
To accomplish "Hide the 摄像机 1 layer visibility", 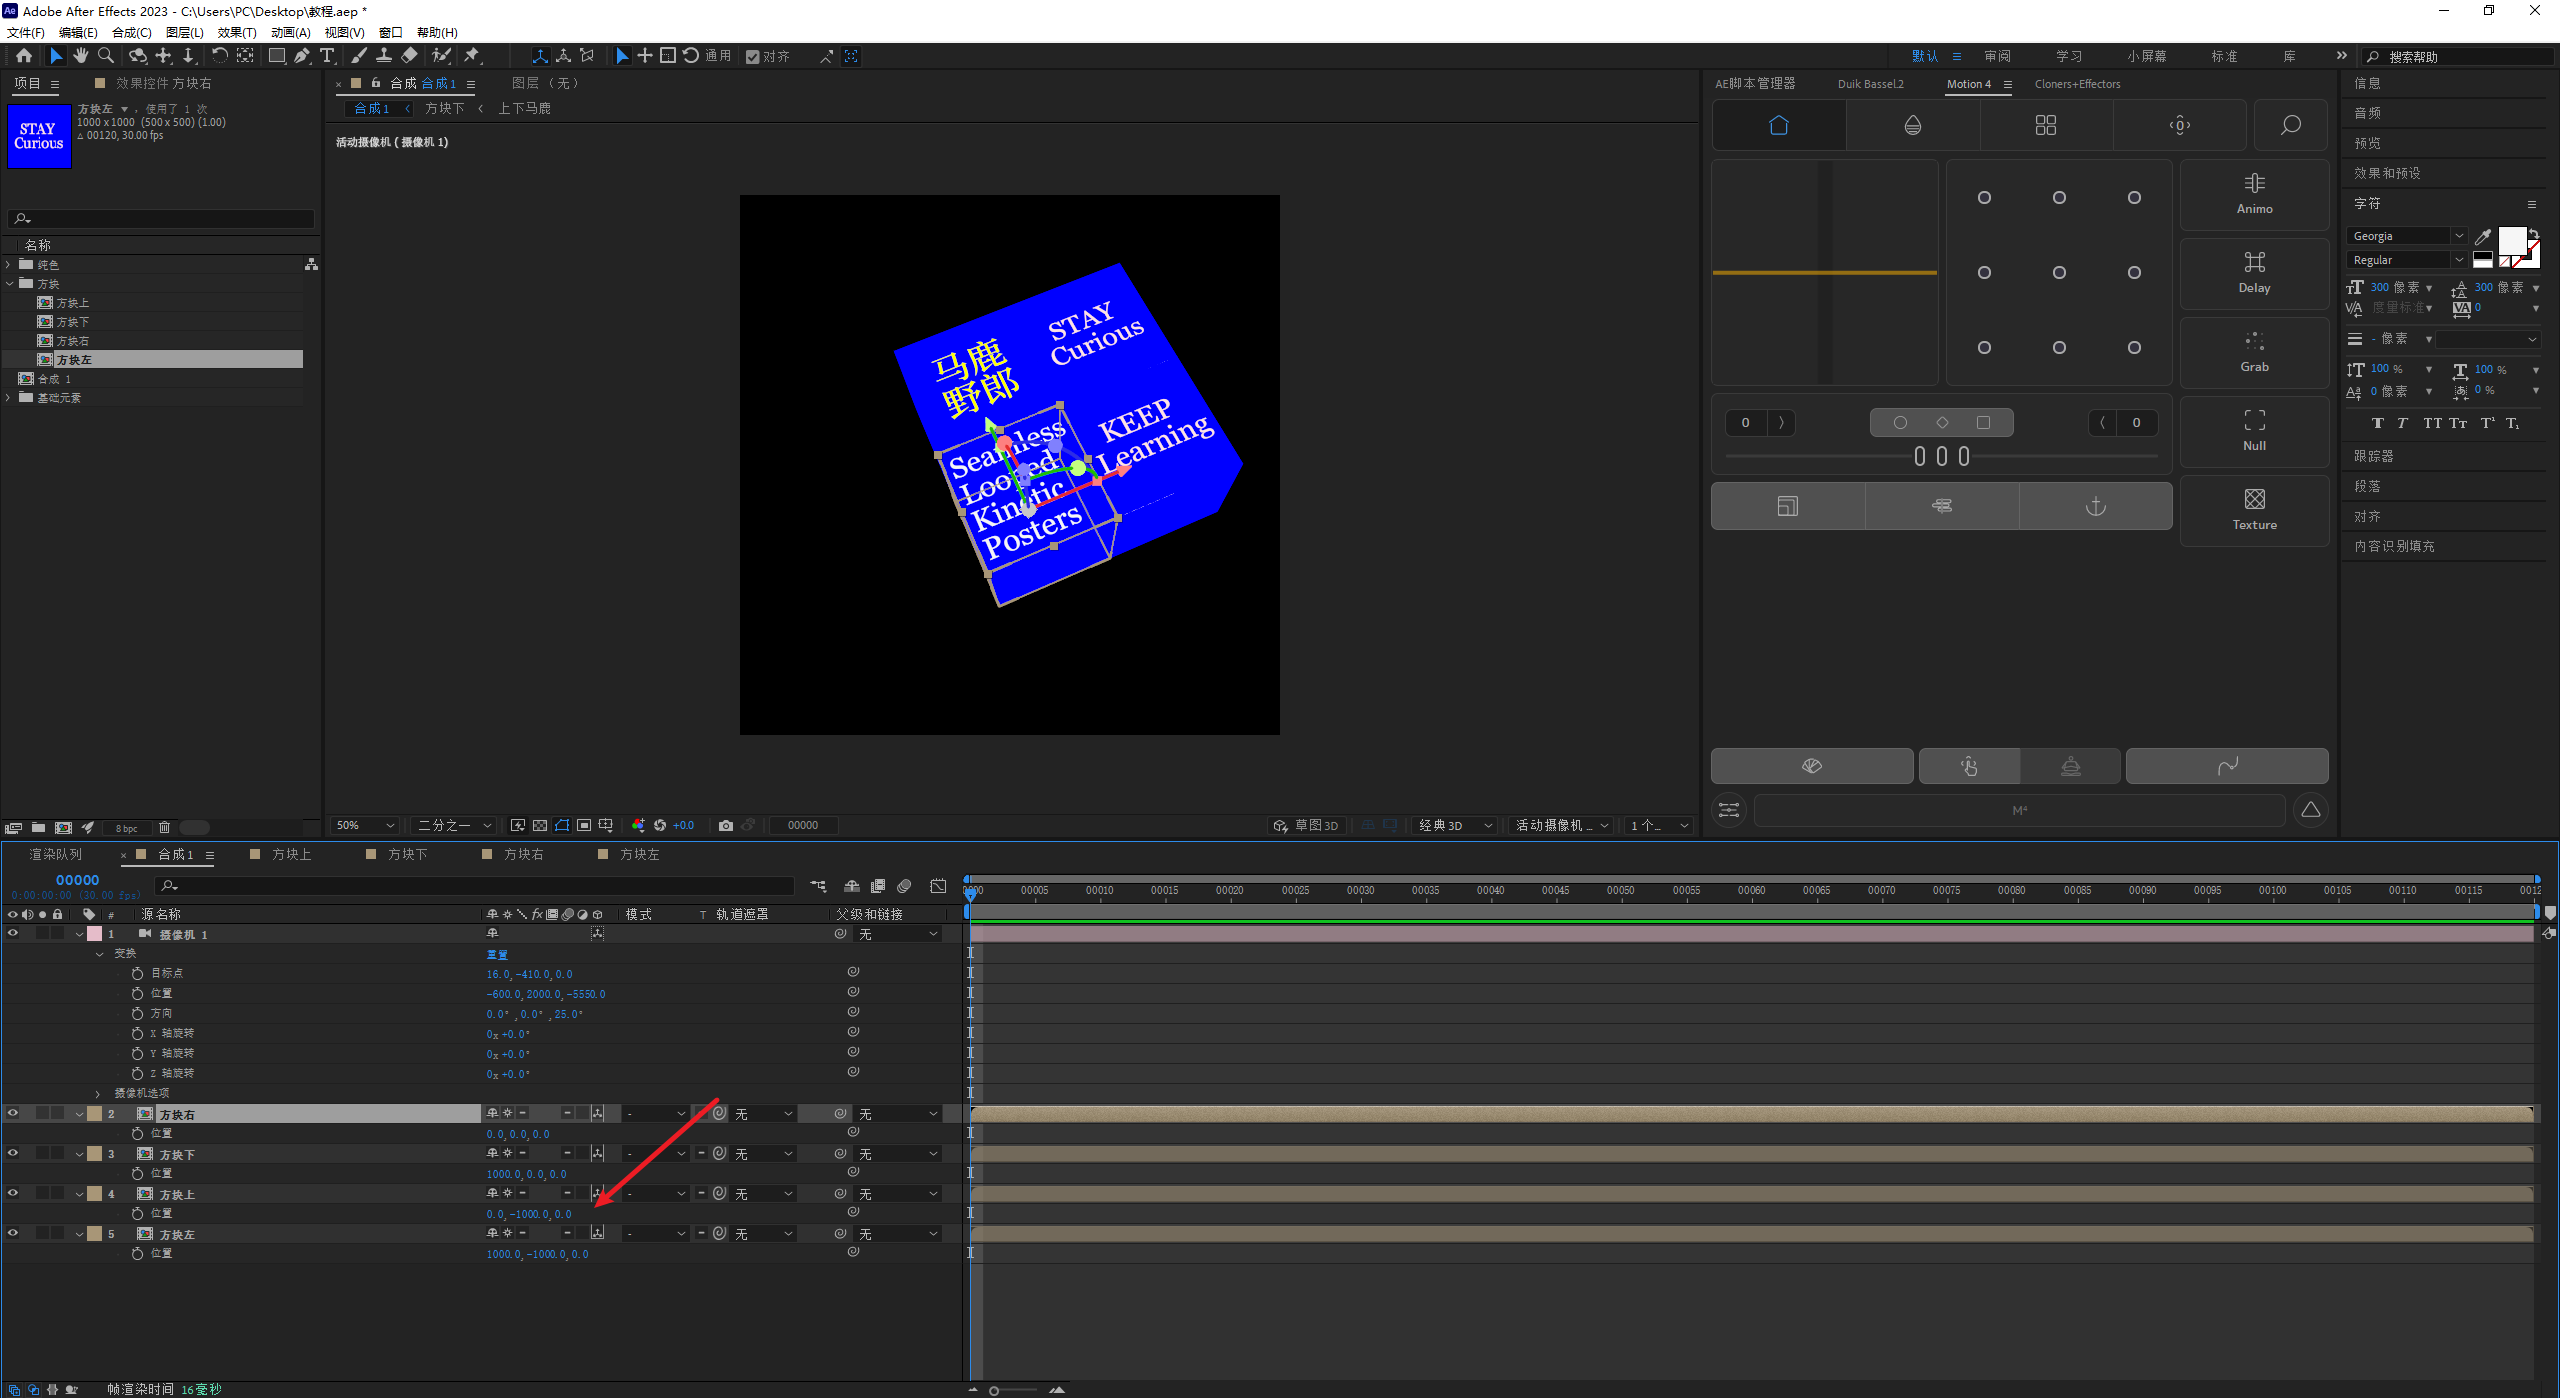I will pos(13,933).
